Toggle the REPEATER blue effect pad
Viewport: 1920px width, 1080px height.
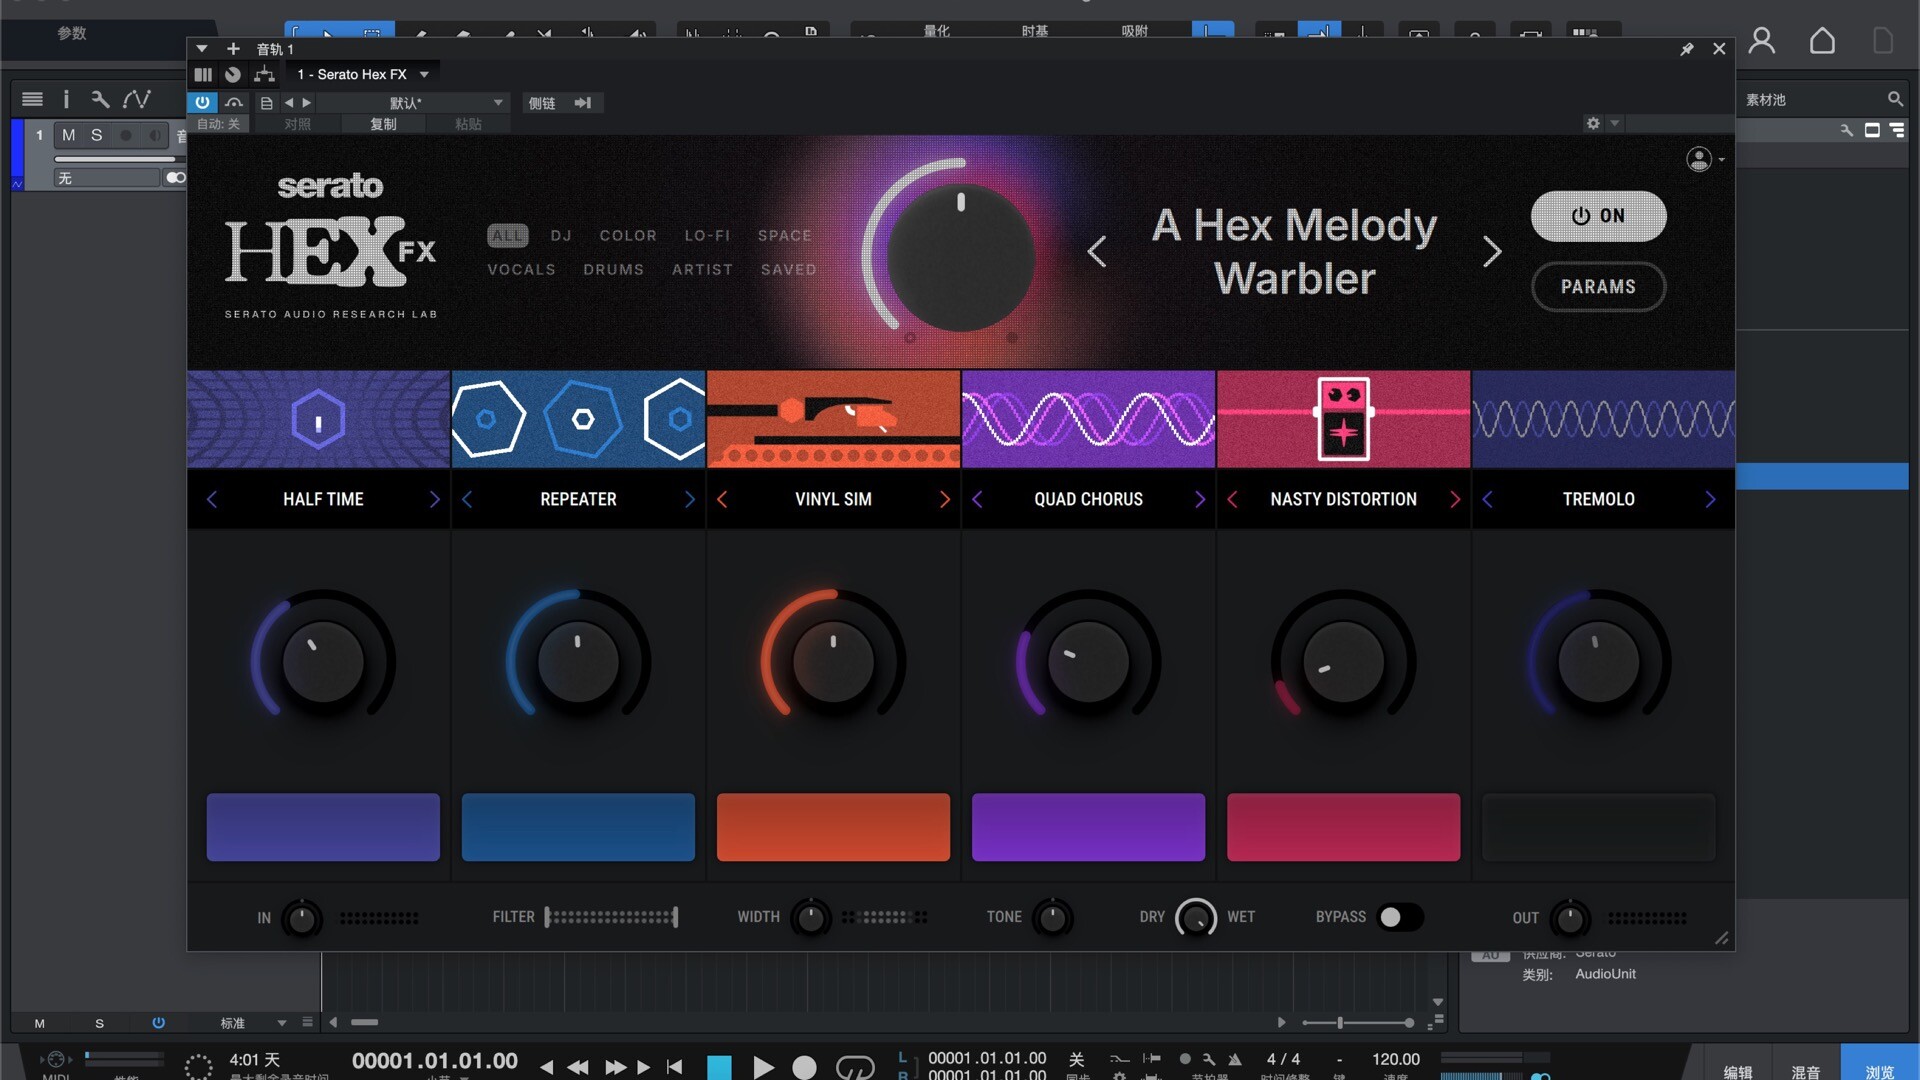pyautogui.click(x=578, y=827)
